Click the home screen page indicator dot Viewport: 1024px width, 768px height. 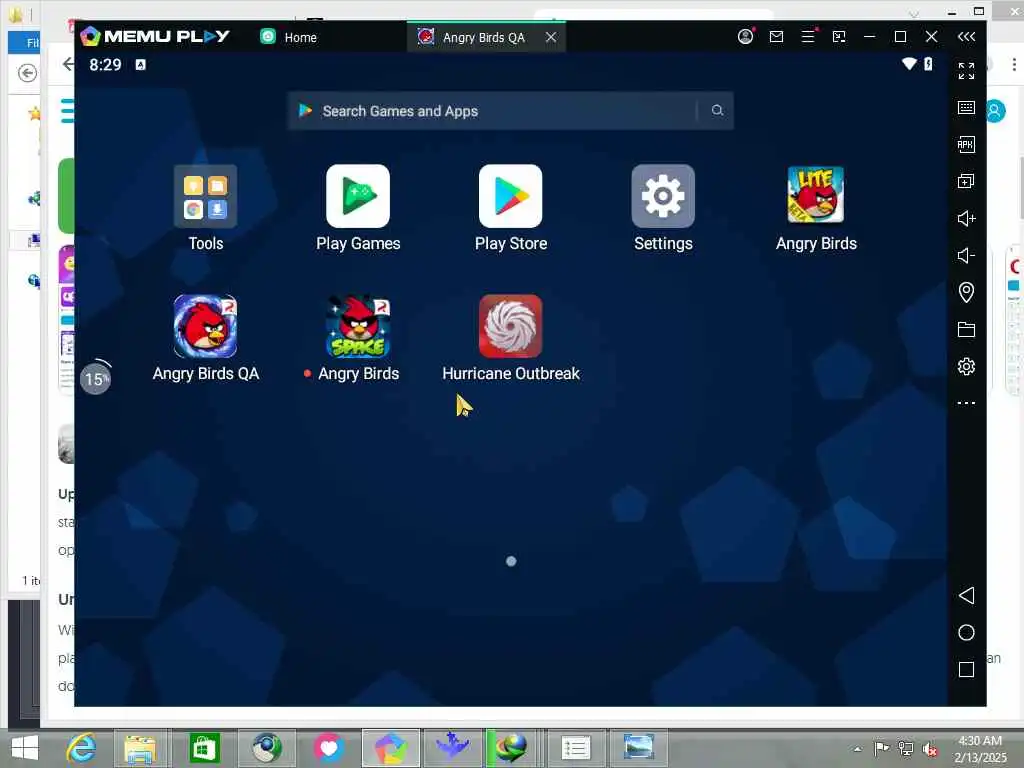(511, 561)
